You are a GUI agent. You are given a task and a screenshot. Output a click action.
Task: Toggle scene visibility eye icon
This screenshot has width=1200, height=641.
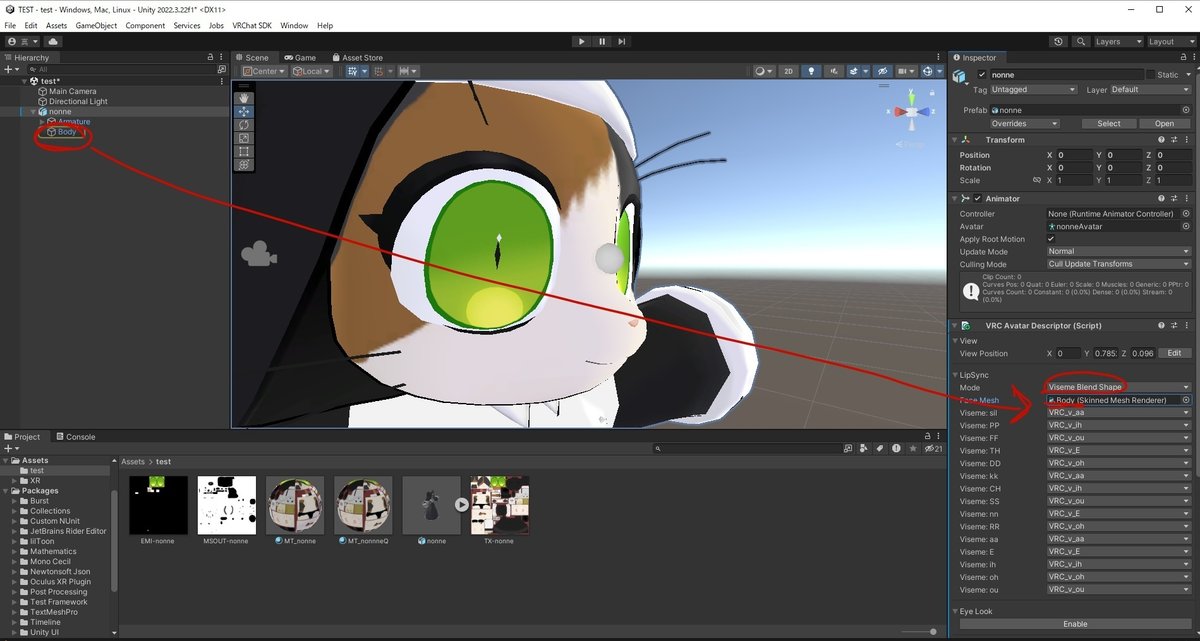coord(882,71)
